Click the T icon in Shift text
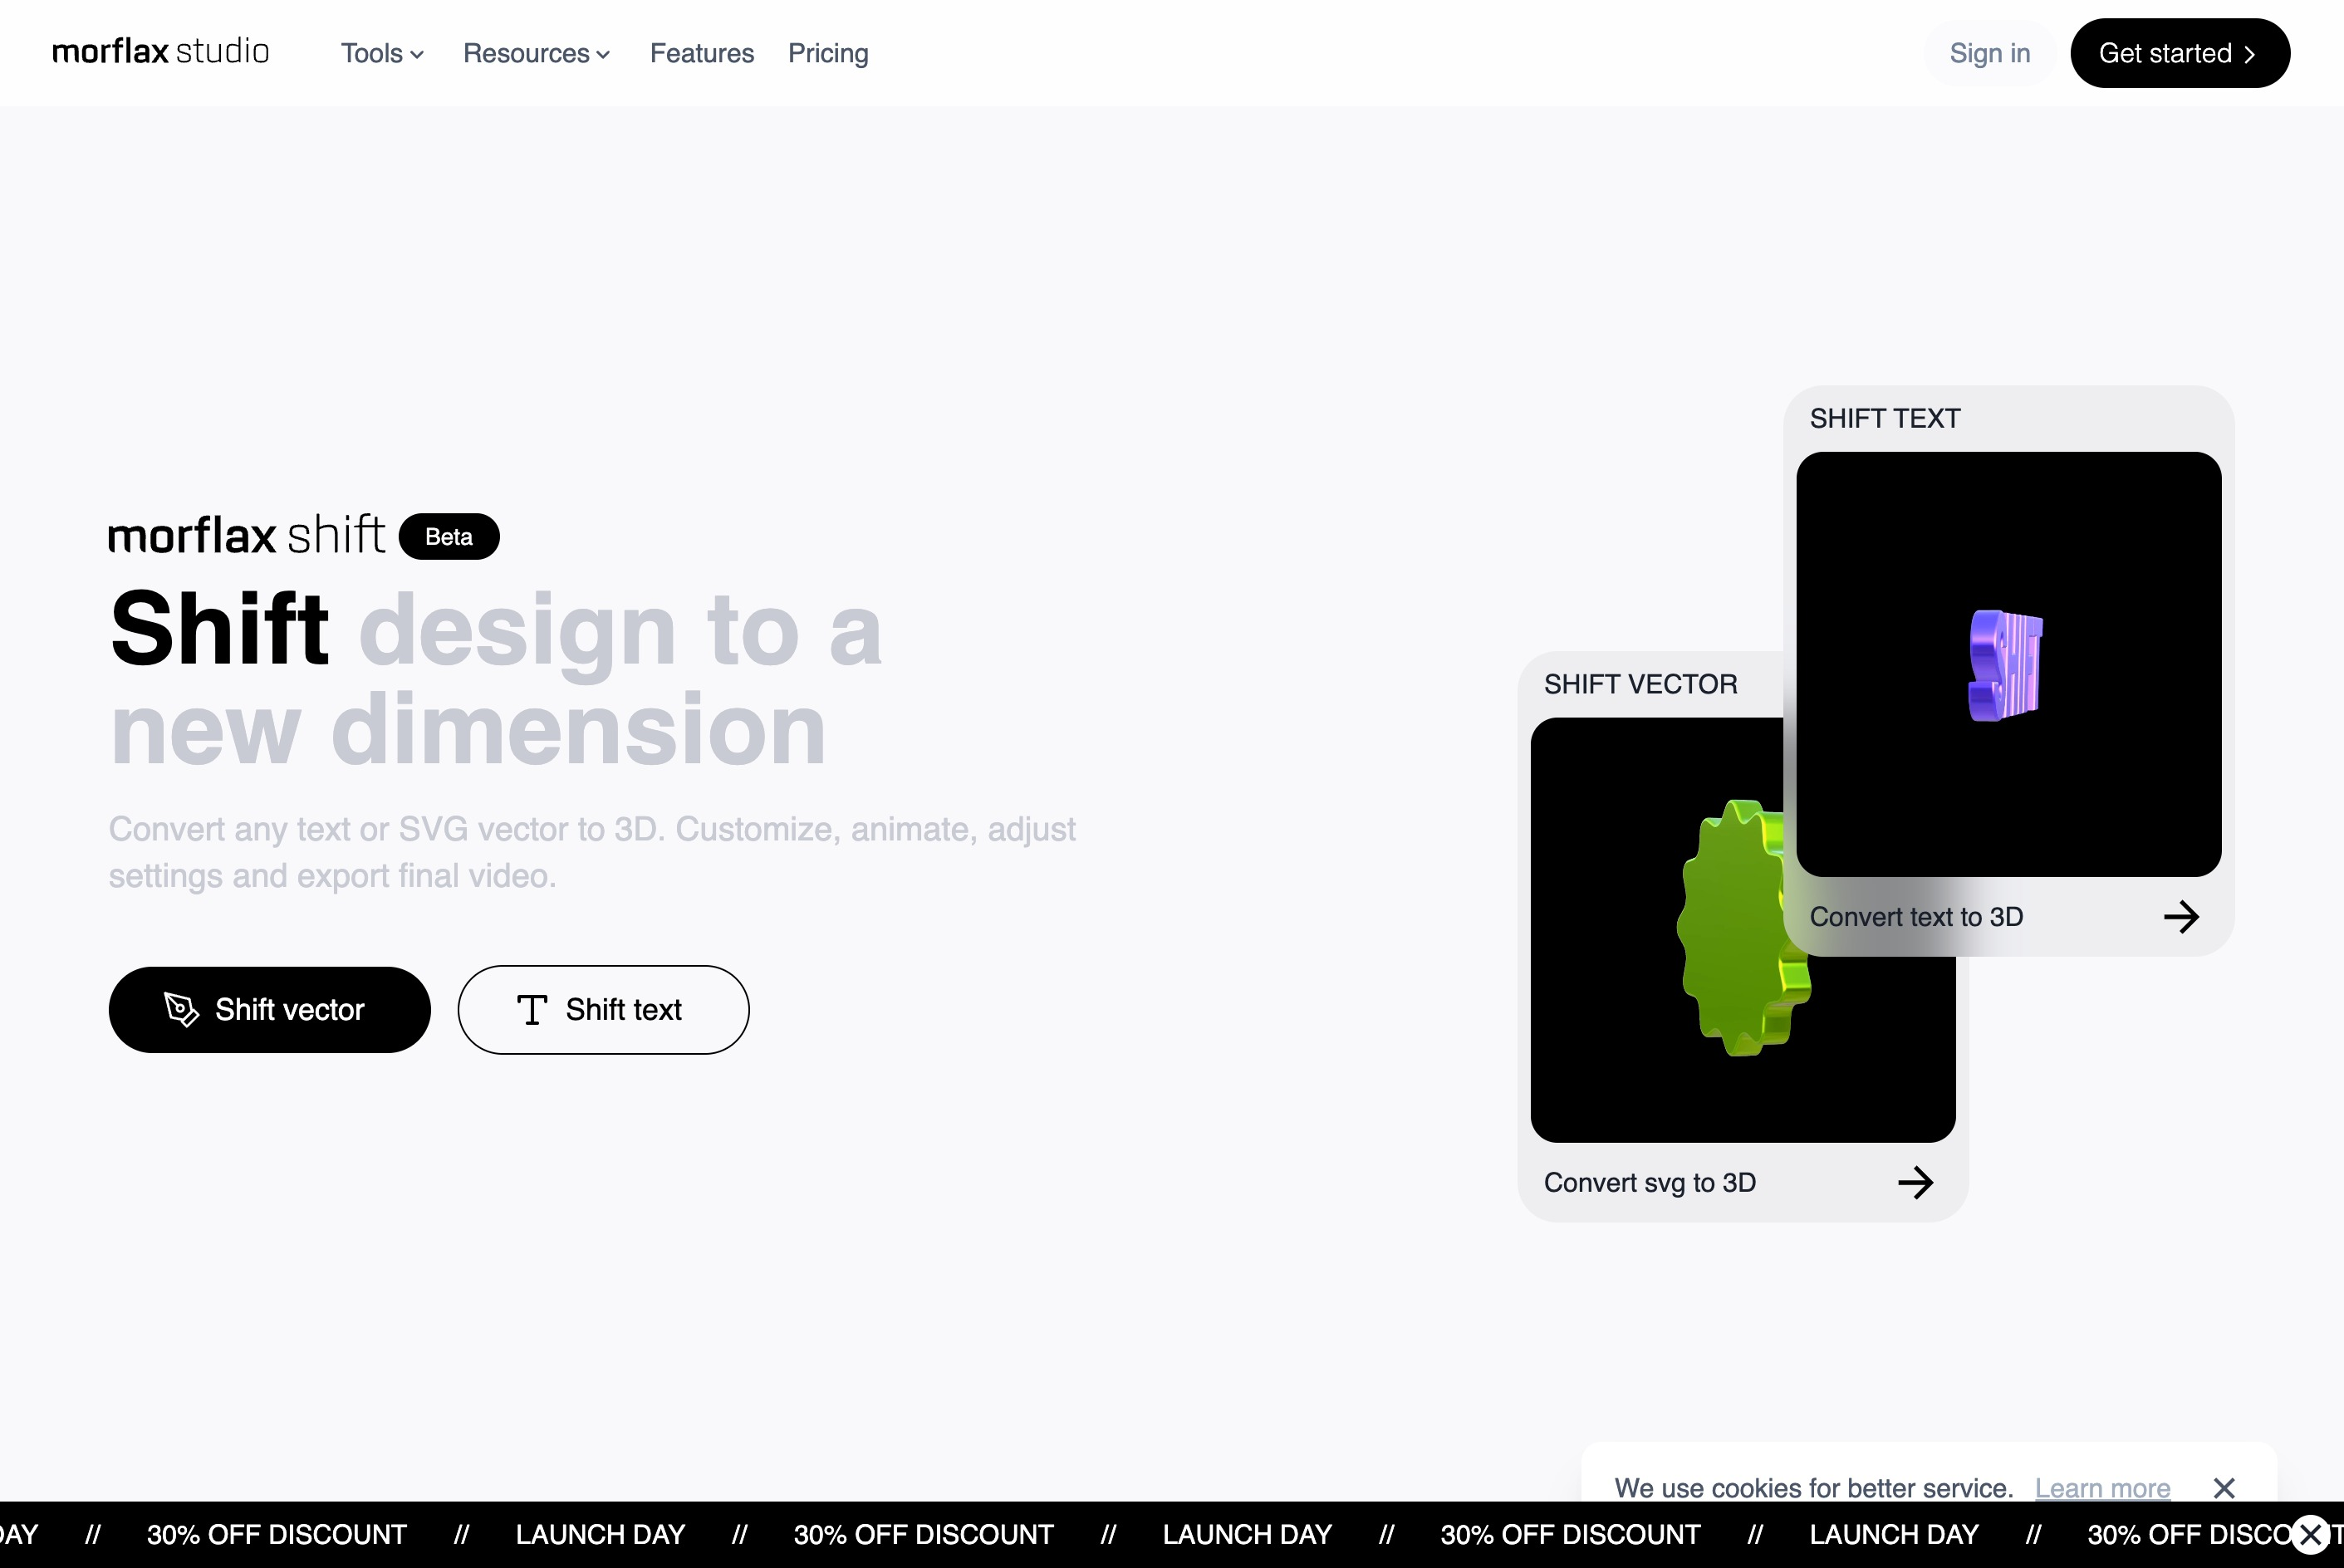This screenshot has height=1568, width=2344. [532, 1009]
